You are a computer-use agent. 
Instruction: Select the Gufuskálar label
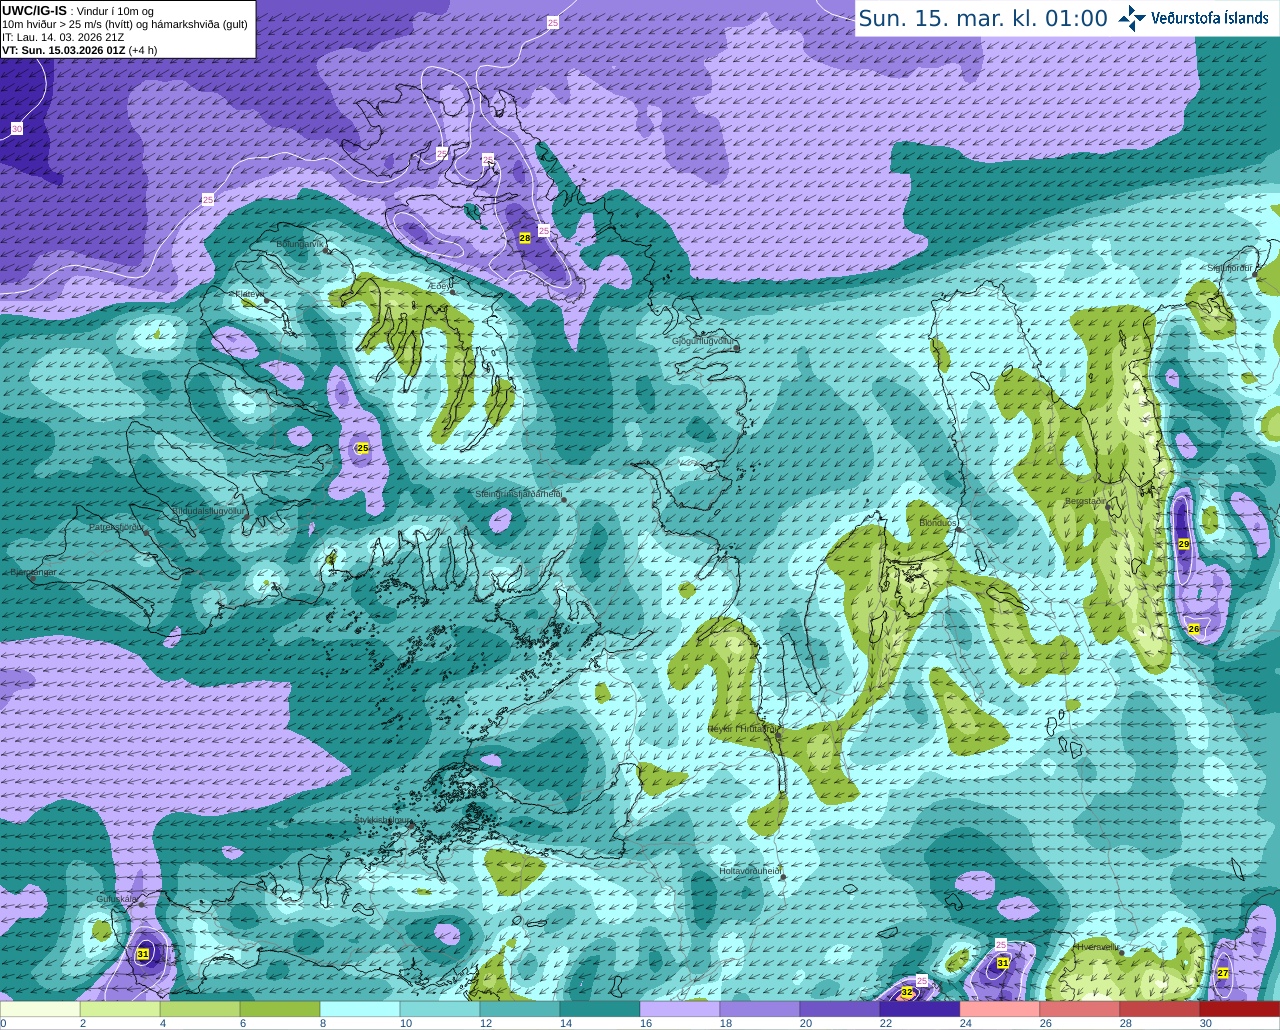point(117,899)
